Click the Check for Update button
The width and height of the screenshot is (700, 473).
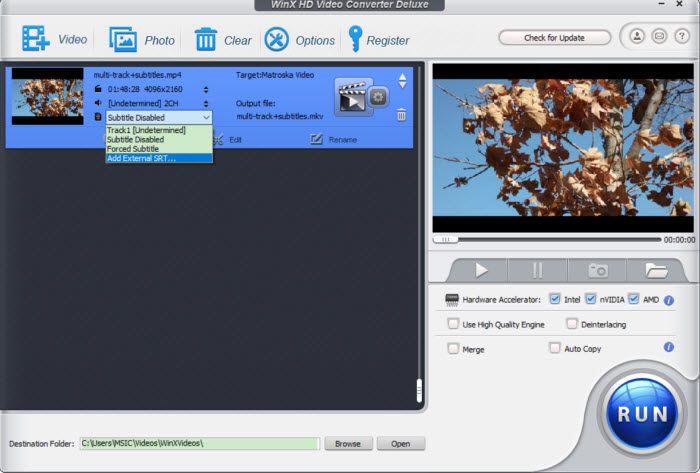pyautogui.click(x=554, y=38)
